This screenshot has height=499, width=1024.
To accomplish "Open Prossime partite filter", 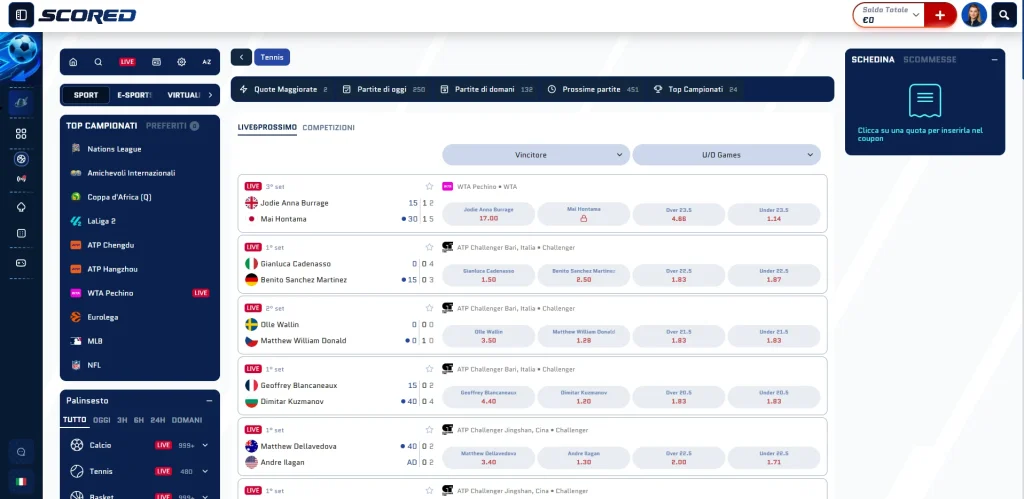I will (x=593, y=89).
